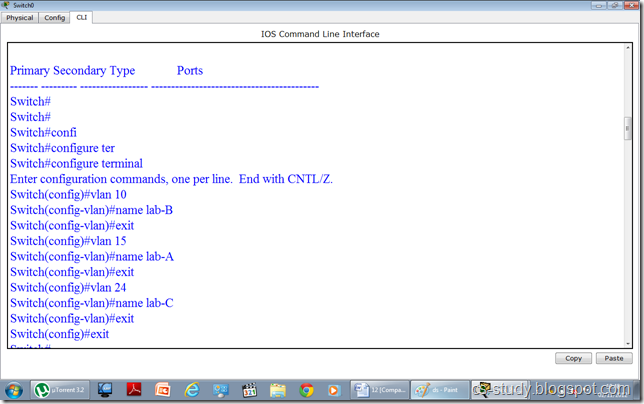Click the 'name lab-A' command line

tap(92, 256)
